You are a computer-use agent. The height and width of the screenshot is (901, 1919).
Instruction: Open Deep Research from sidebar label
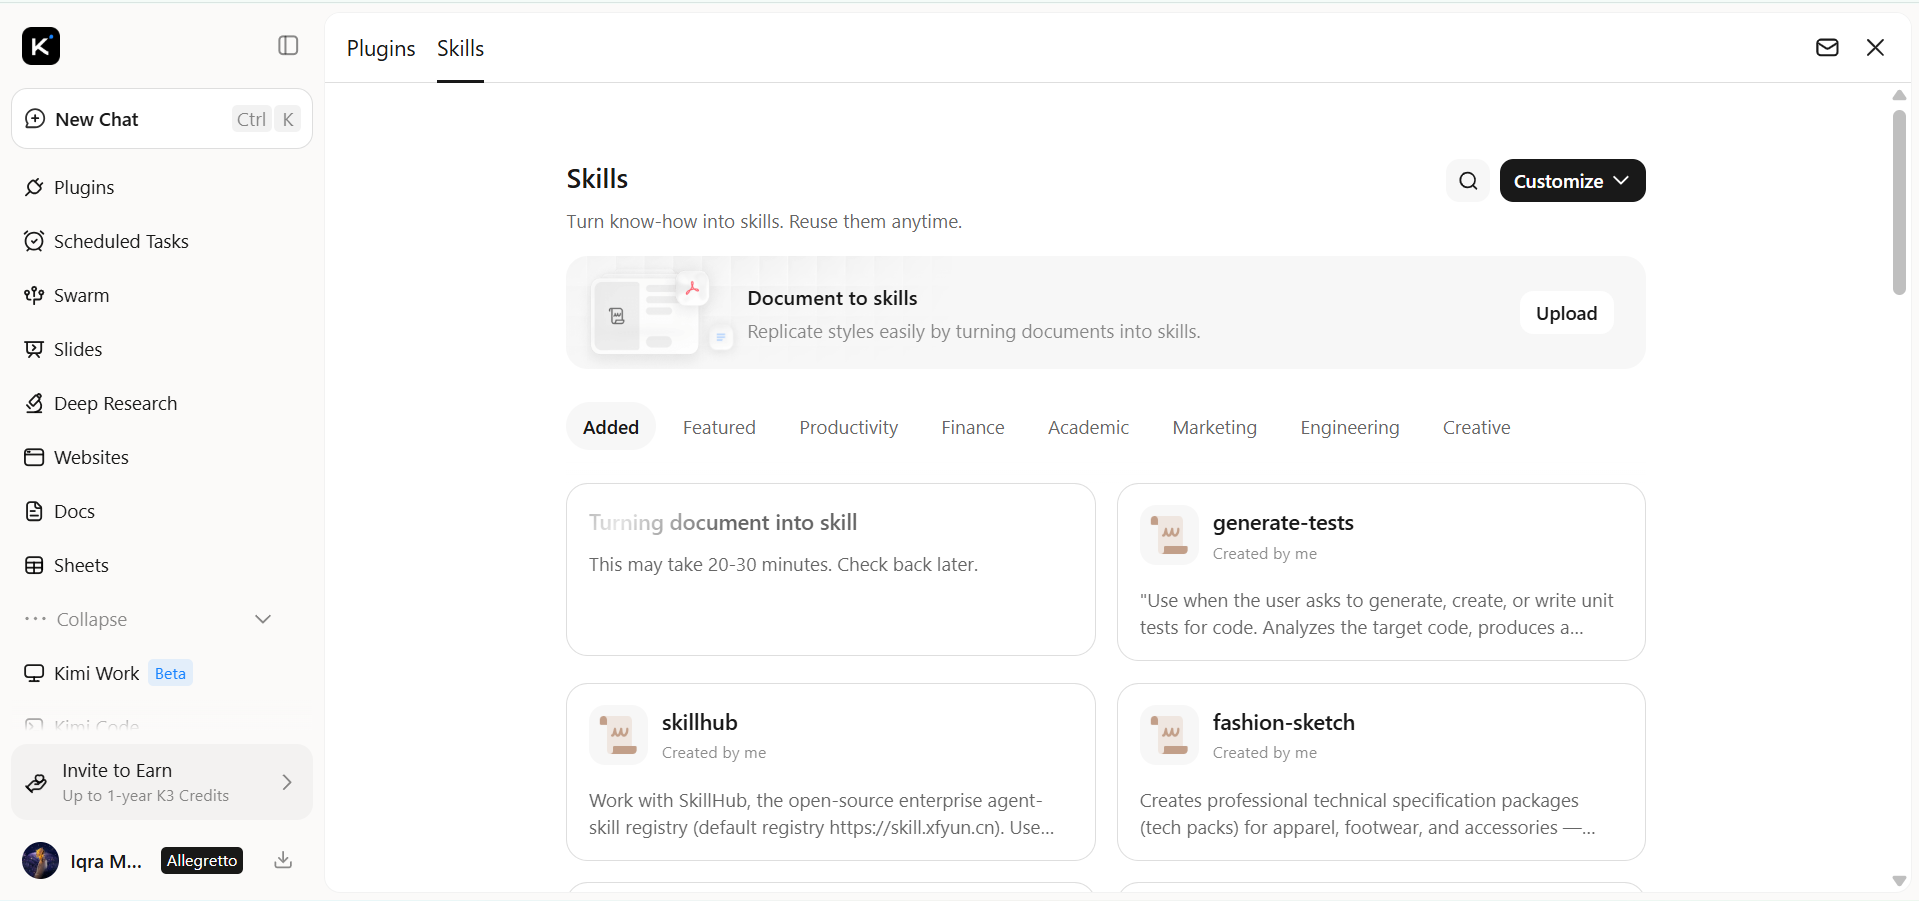116,403
